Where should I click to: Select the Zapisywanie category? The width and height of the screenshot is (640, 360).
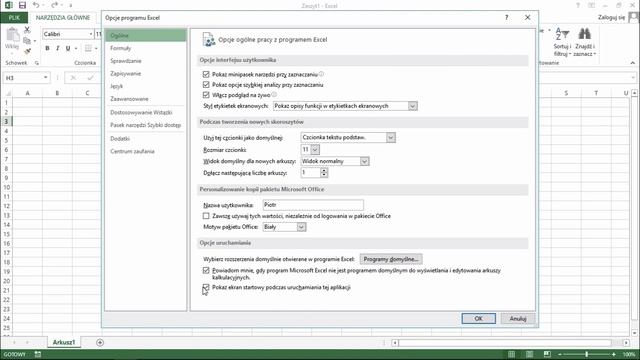click(145, 73)
